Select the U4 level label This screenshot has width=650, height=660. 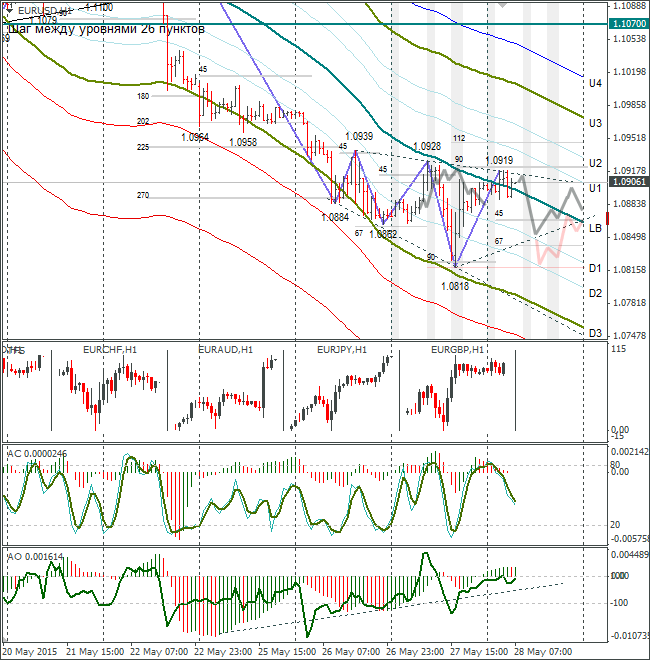coord(595,83)
